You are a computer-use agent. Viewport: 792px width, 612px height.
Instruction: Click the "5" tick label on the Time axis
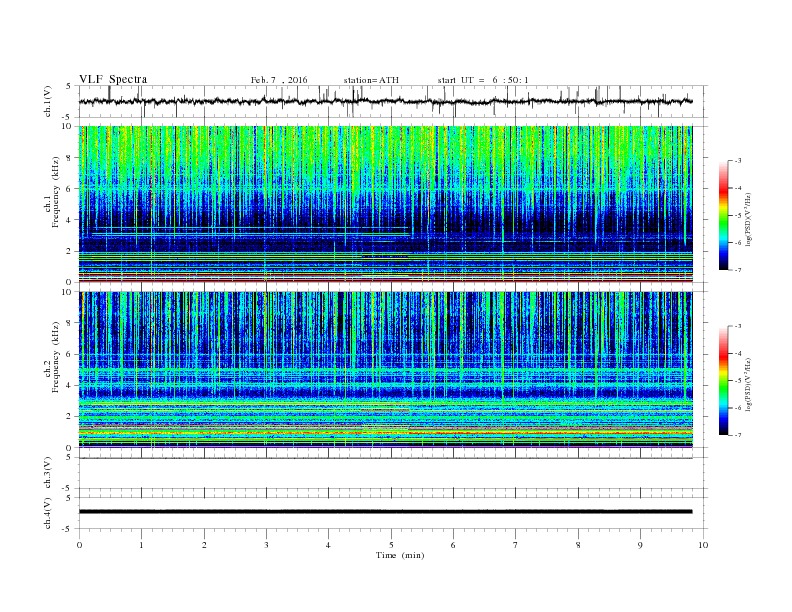391,545
